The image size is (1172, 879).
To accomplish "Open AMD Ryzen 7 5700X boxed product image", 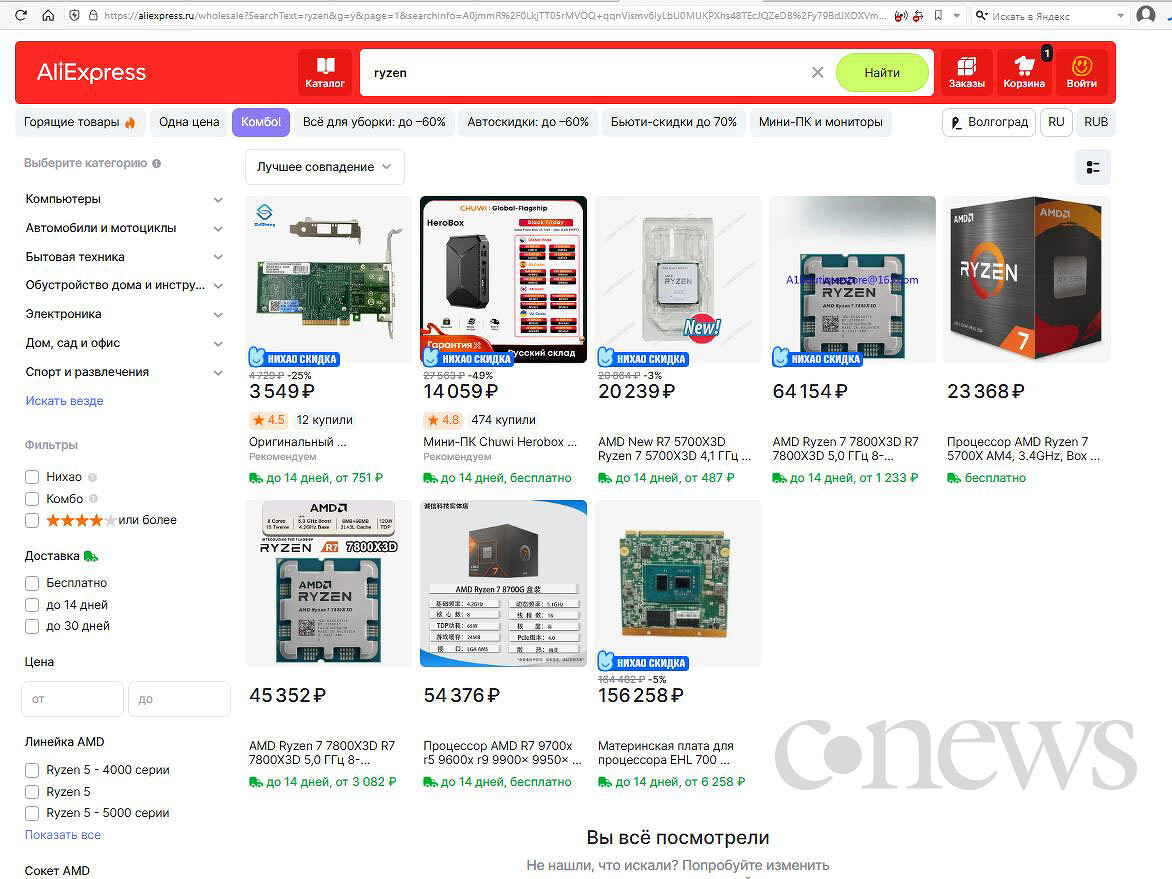I will 1026,279.
